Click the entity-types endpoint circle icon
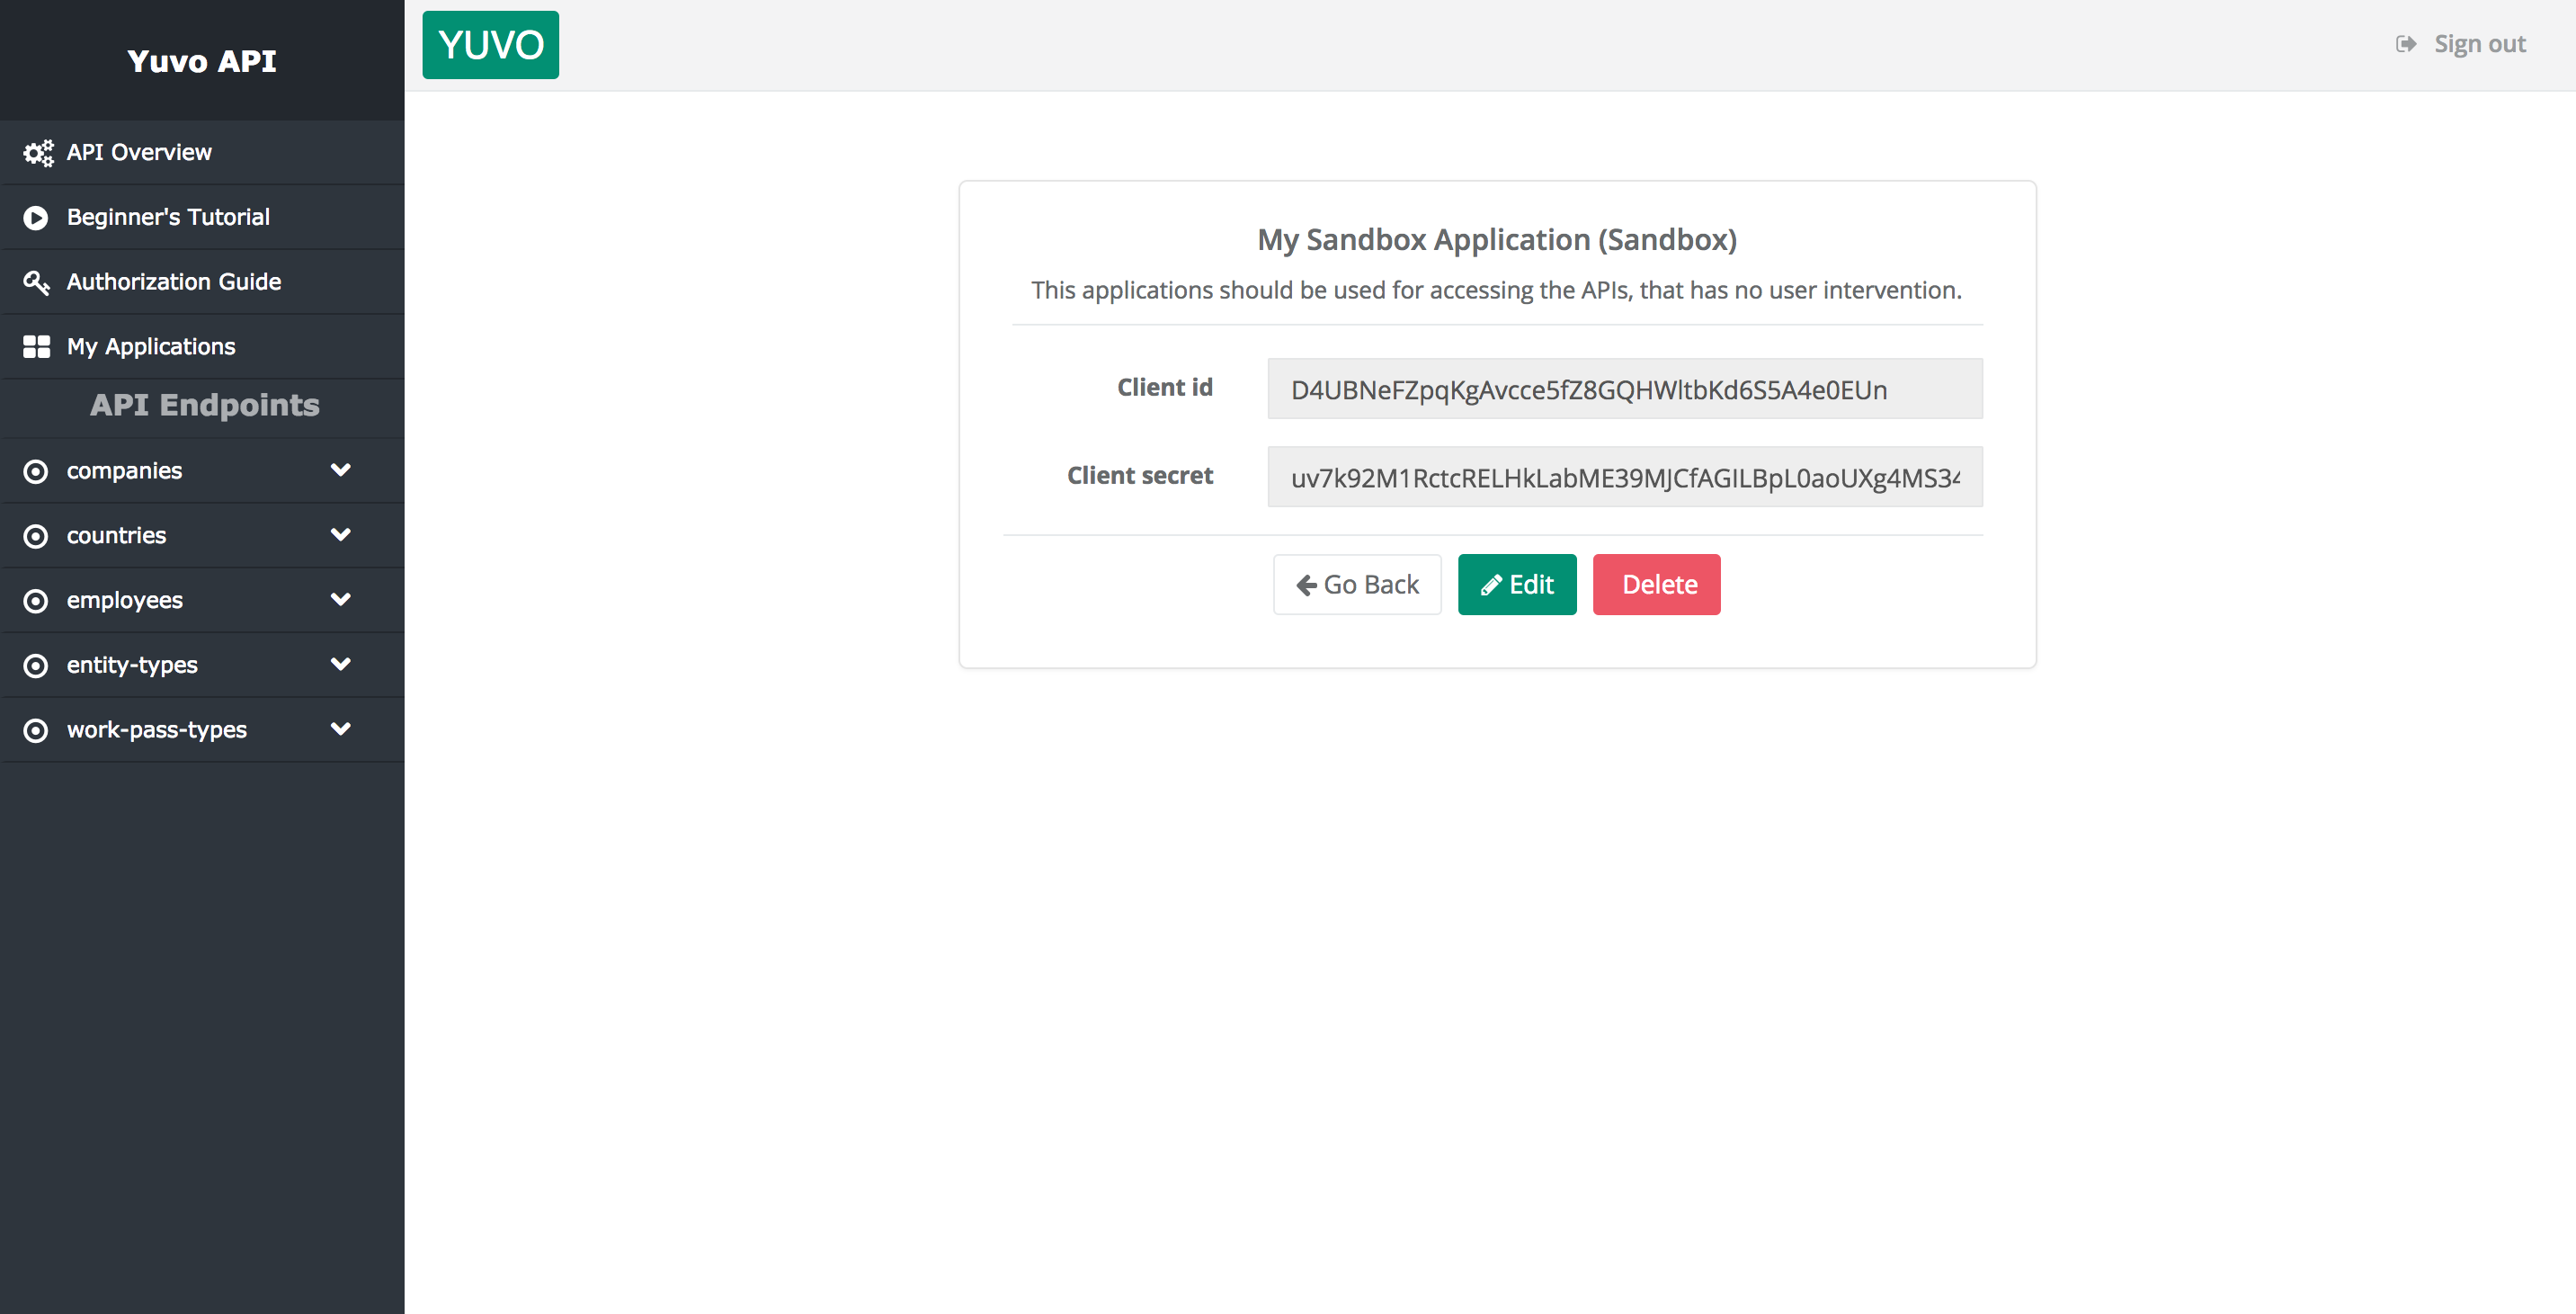Viewport: 2576px width, 1314px height. pyautogui.click(x=35, y=666)
